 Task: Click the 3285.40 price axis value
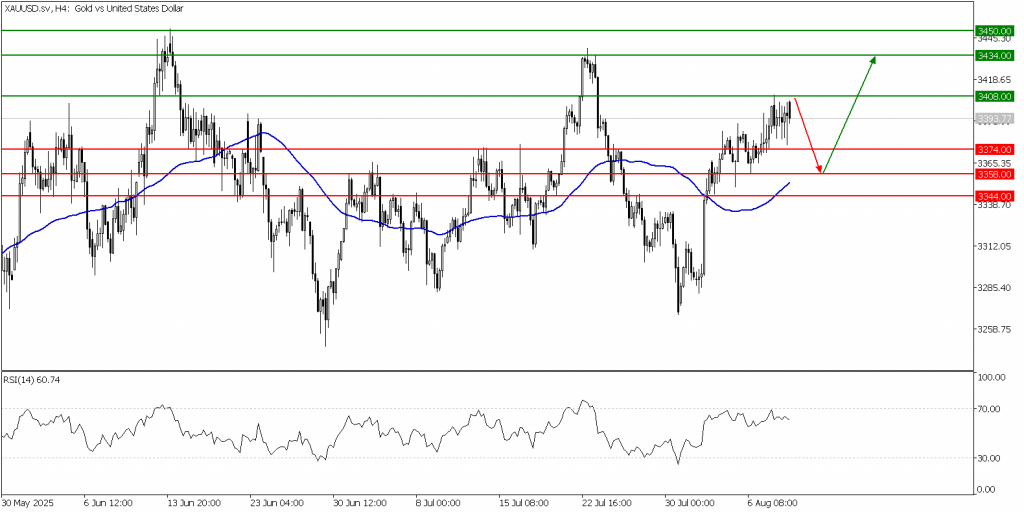tap(993, 288)
